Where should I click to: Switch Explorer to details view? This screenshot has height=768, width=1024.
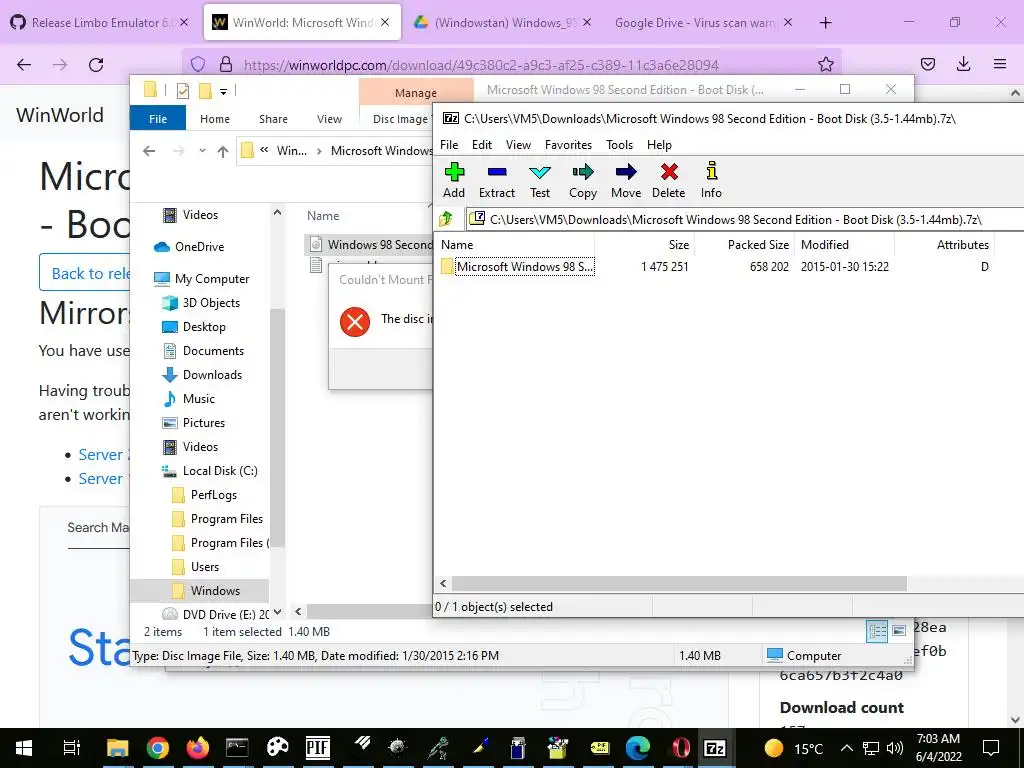coord(877,631)
